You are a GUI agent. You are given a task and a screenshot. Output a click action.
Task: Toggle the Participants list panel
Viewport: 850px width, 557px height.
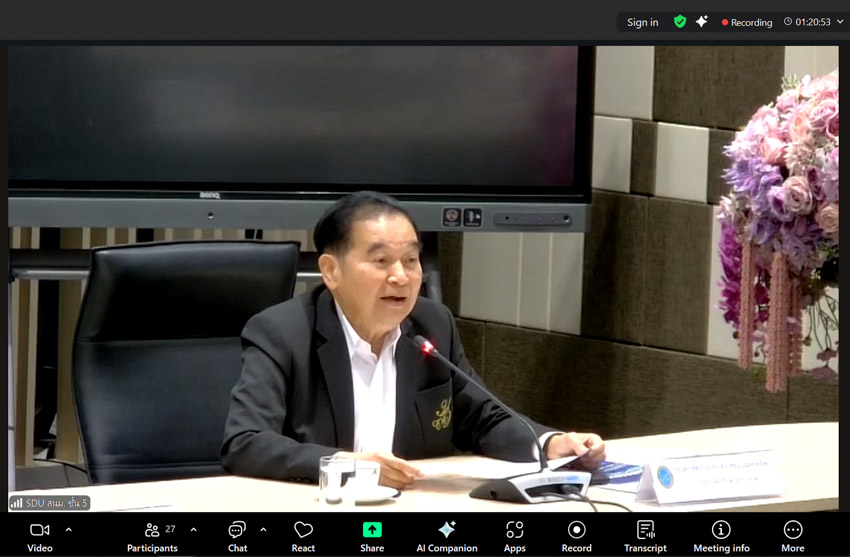[152, 535]
